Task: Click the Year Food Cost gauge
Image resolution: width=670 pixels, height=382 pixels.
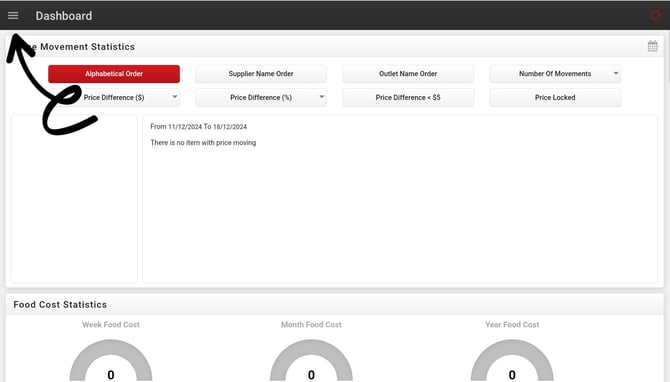Action: tap(512, 360)
